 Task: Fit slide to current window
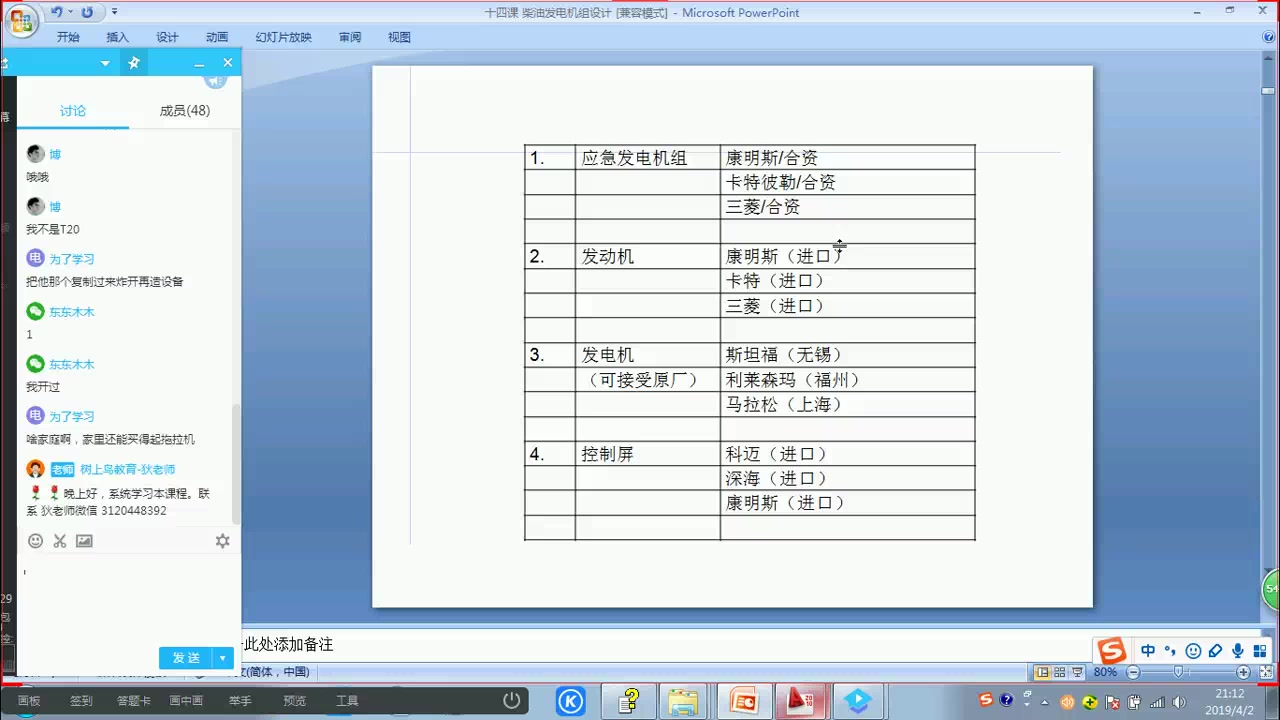(x=1264, y=672)
